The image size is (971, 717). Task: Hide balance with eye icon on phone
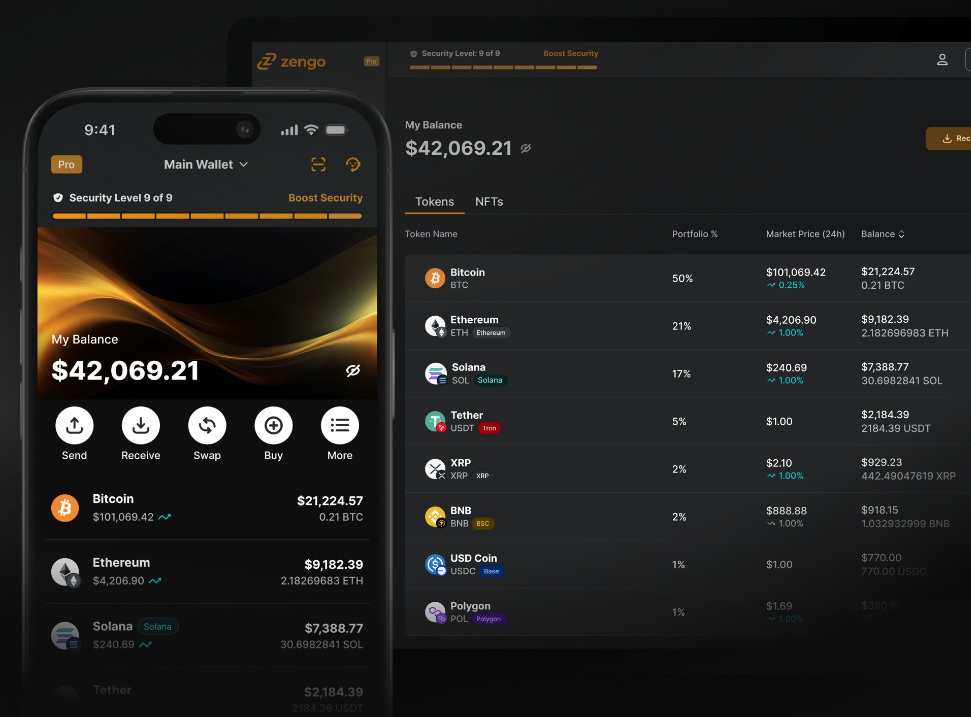click(x=353, y=370)
